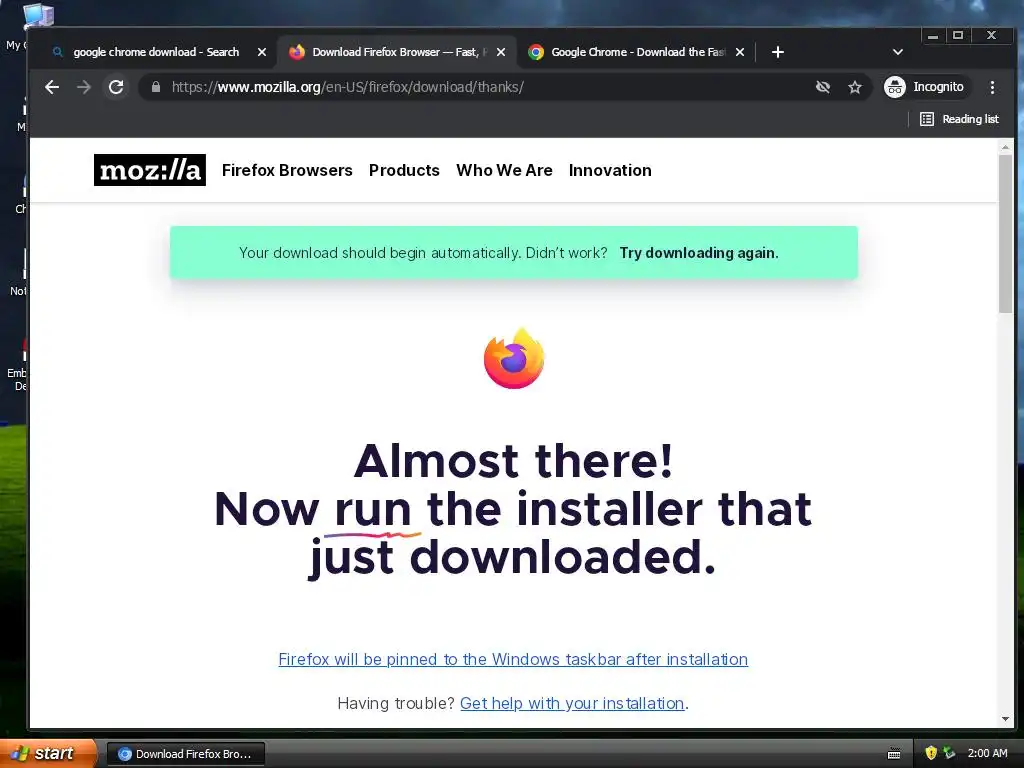Click the 2:00 AM system clock

point(987,753)
